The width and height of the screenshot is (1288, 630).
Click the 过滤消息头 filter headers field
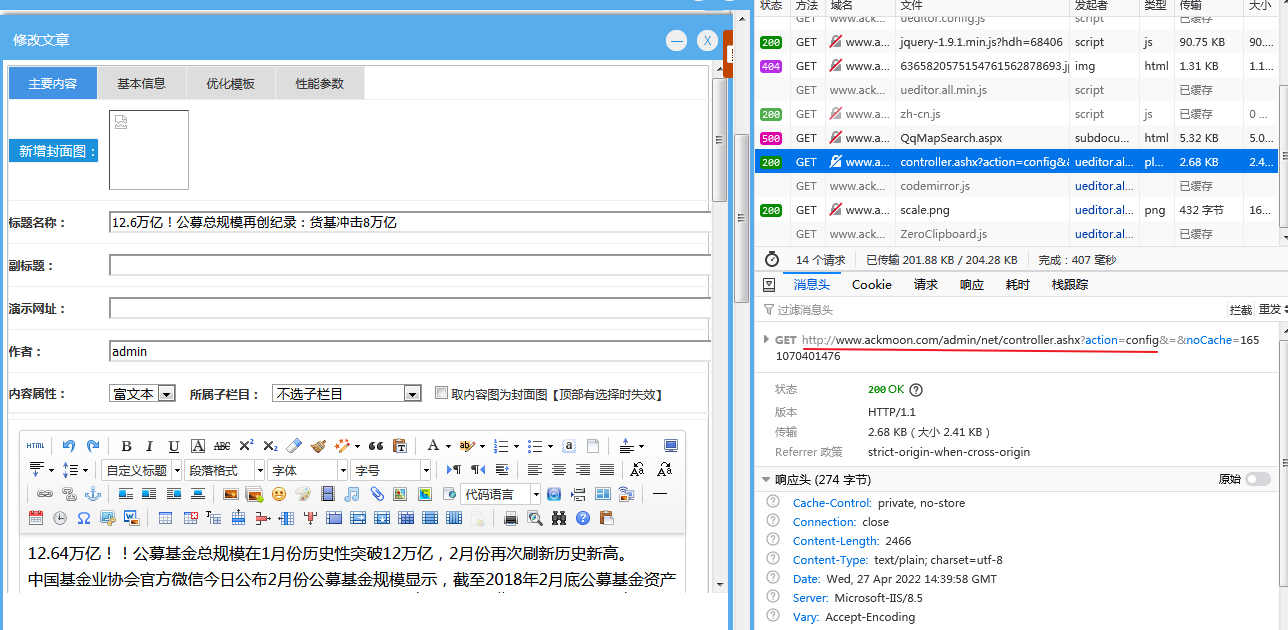pyautogui.click(x=990, y=310)
